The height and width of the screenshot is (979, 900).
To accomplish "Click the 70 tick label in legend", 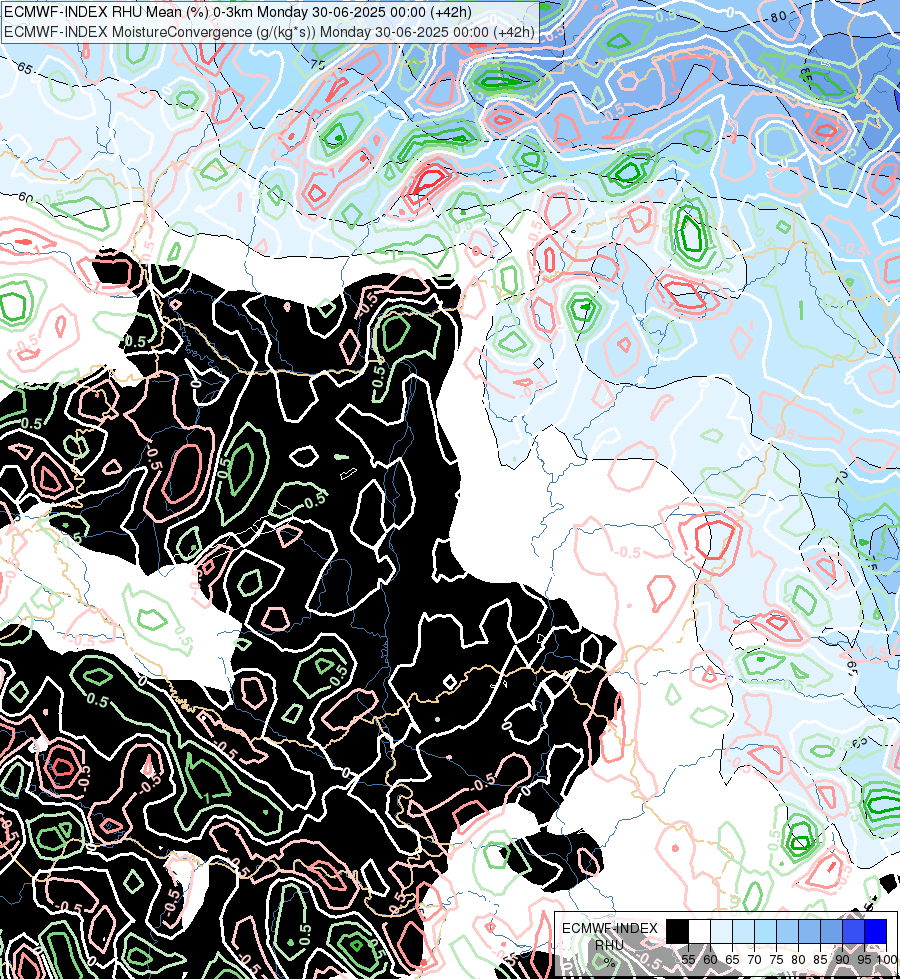I will 754,960.
